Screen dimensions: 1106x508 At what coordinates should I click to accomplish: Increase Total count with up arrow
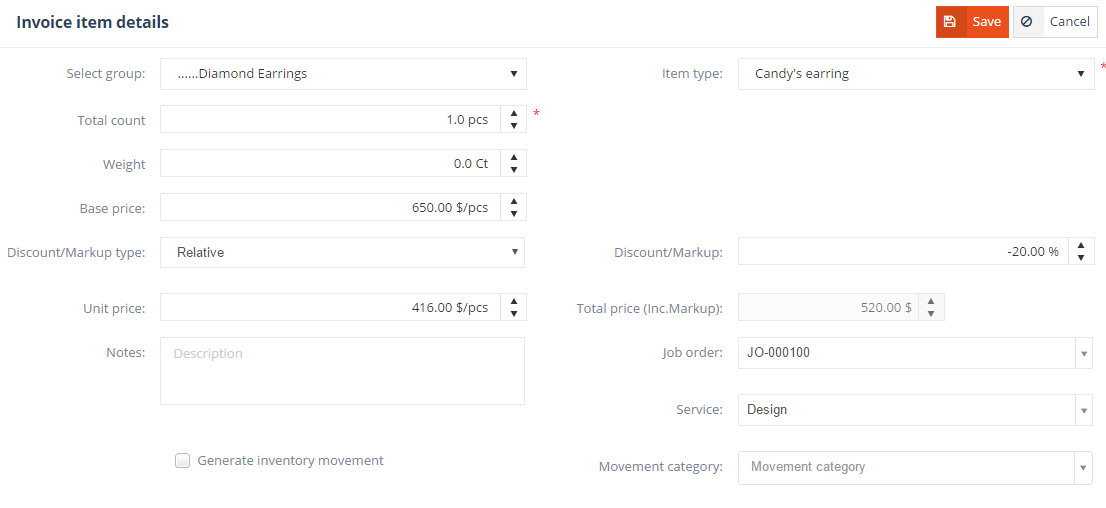pos(513,113)
